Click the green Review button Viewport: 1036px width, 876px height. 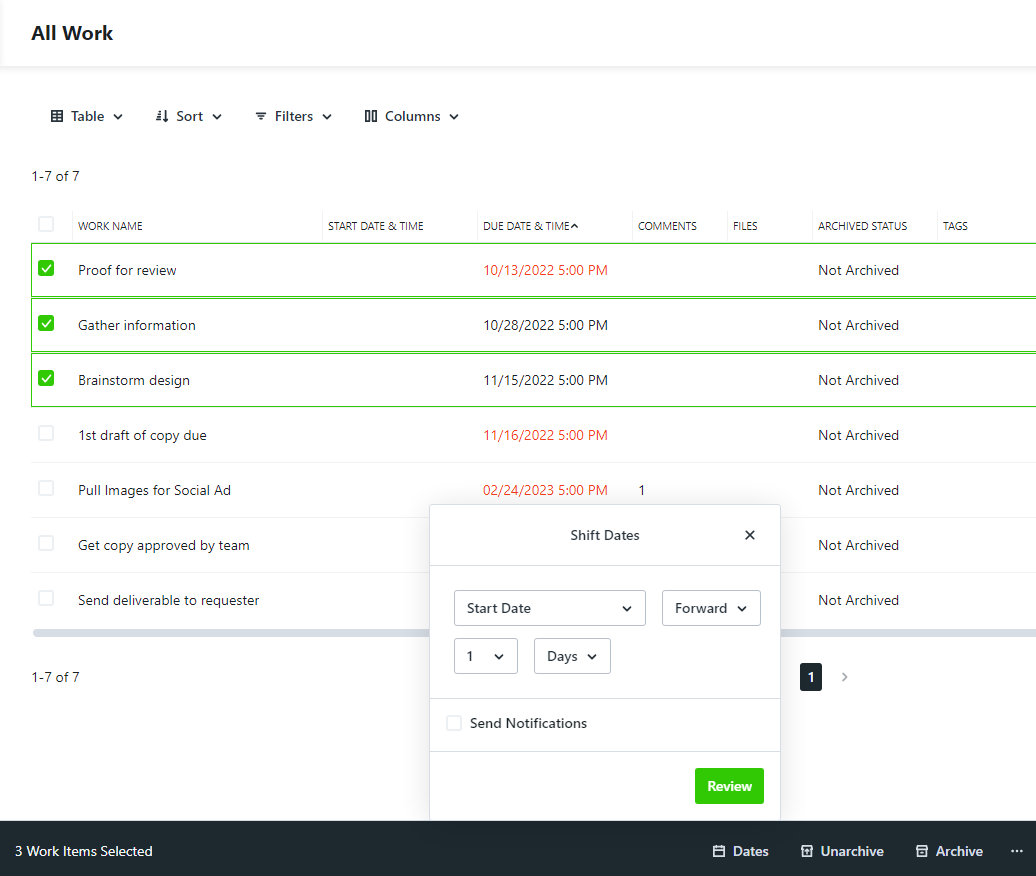(x=729, y=786)
